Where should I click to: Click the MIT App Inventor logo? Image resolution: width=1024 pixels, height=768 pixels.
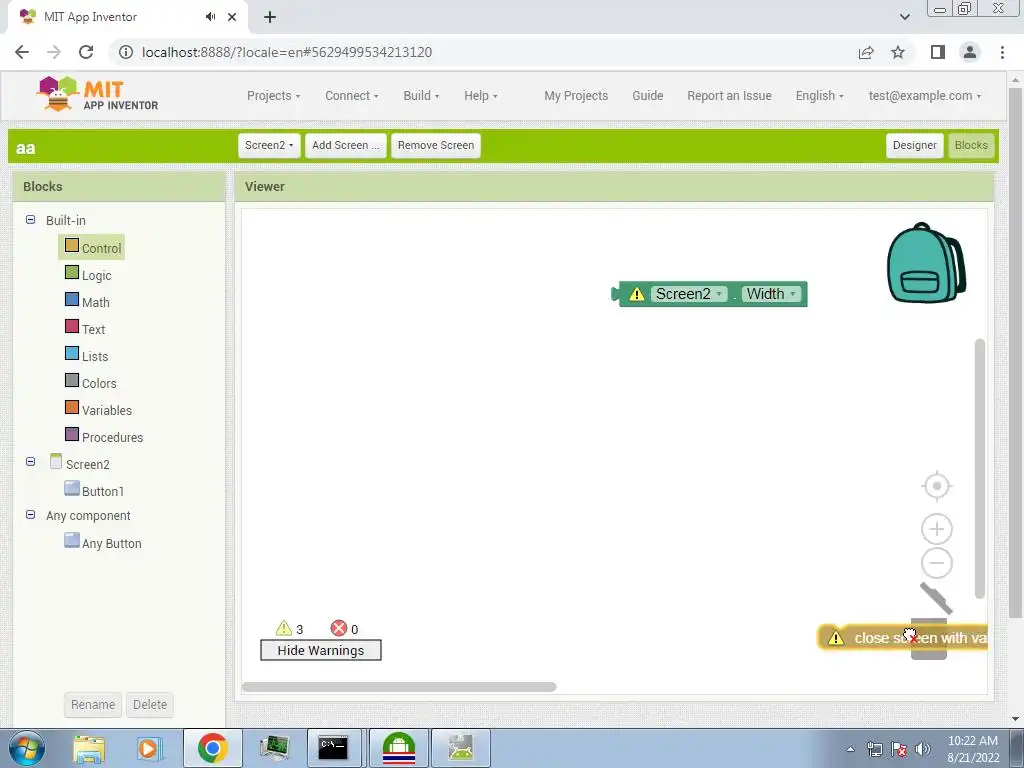pyautogui.click(x=97, y=95)
